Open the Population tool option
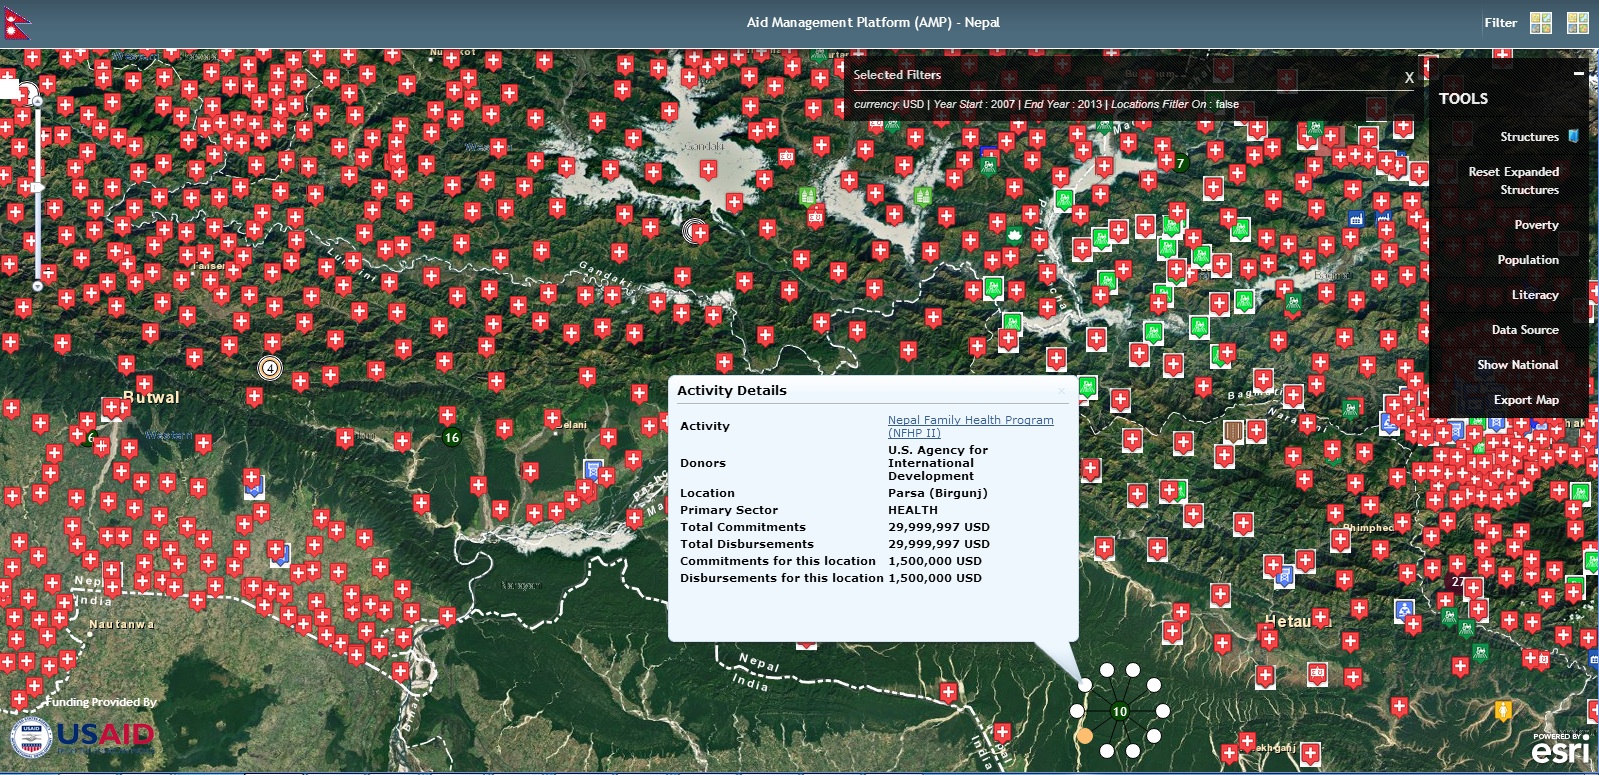 pos(1528,260)
